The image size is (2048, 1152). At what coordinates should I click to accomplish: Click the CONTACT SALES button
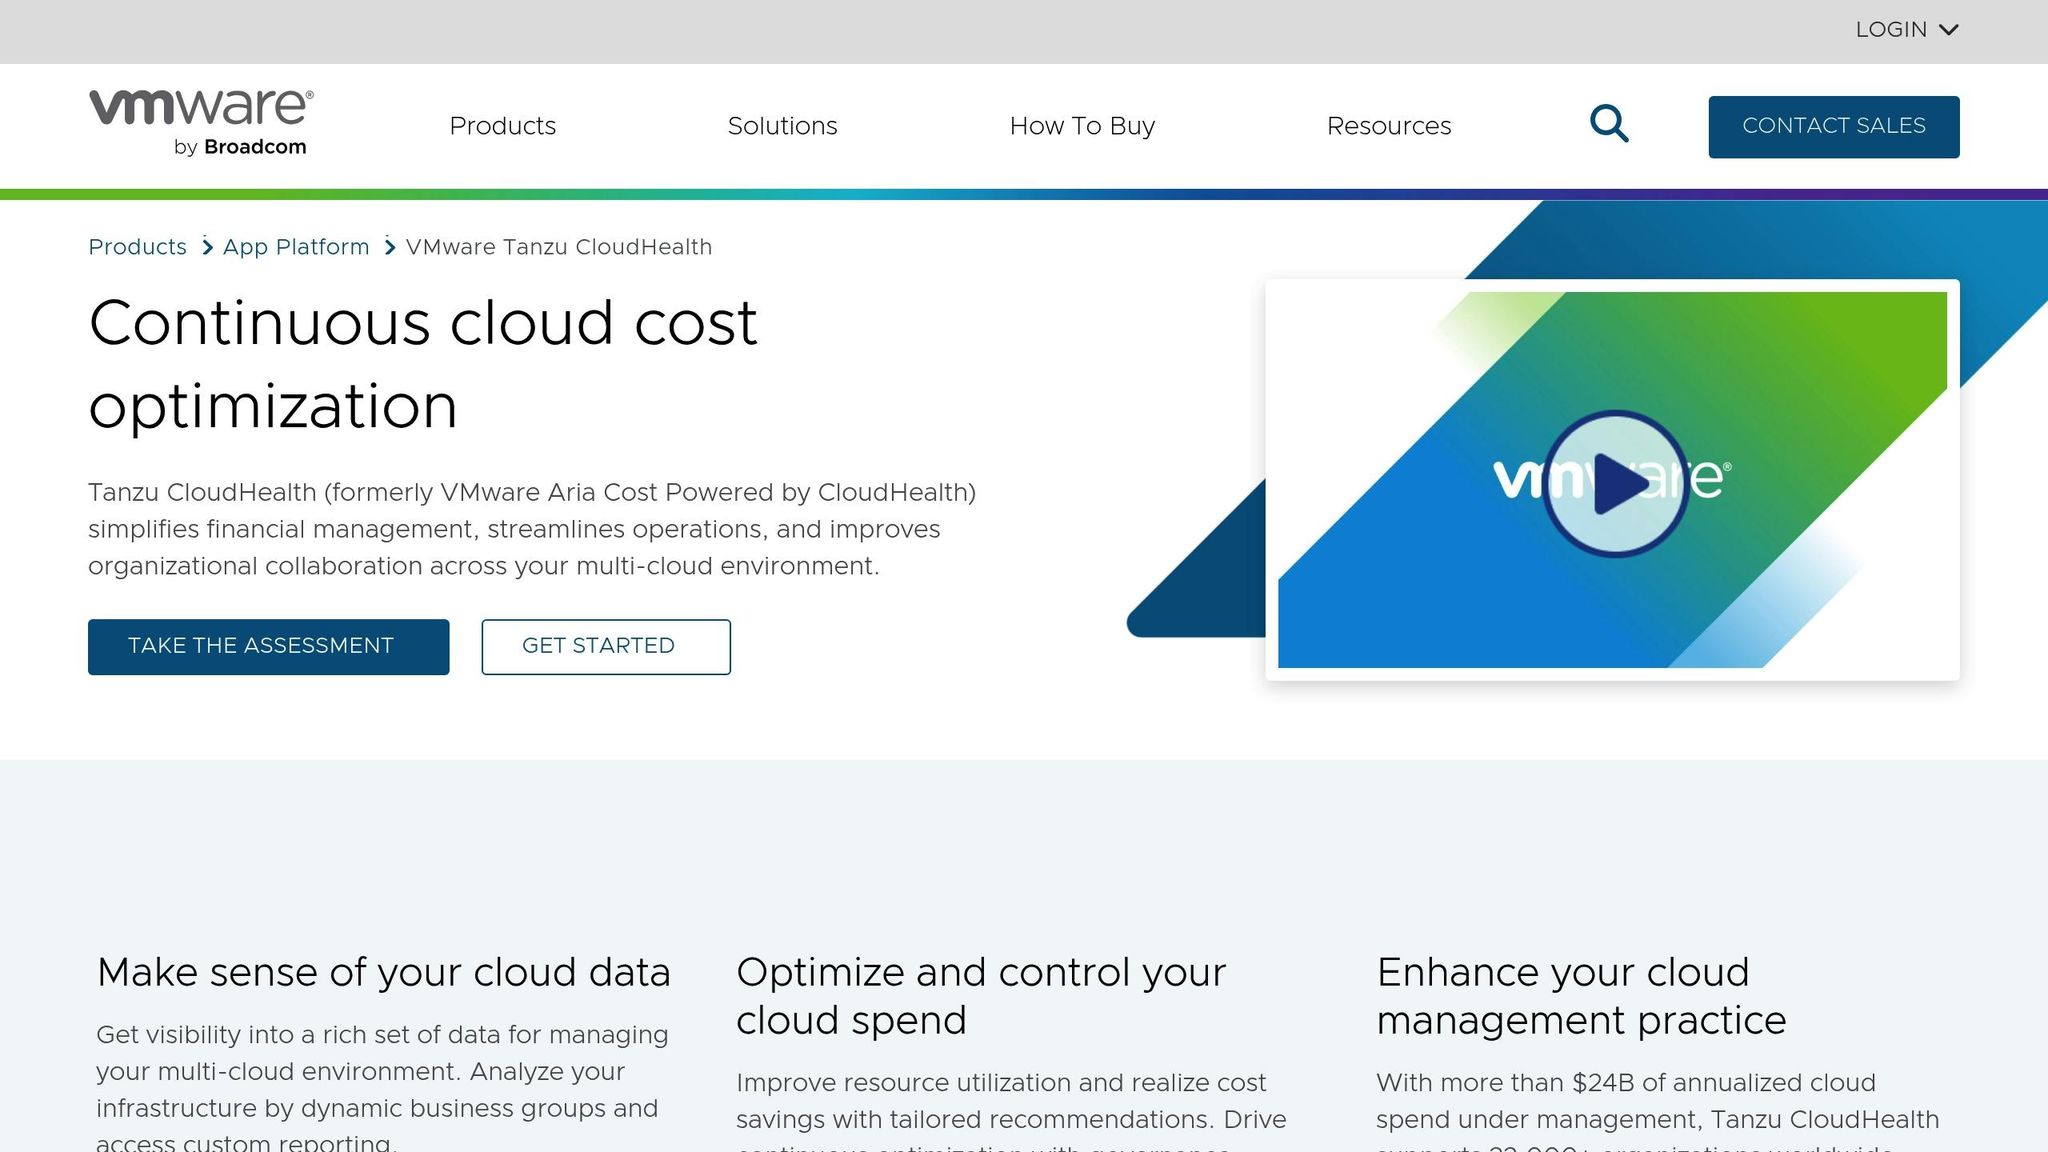pos(1834,127)
